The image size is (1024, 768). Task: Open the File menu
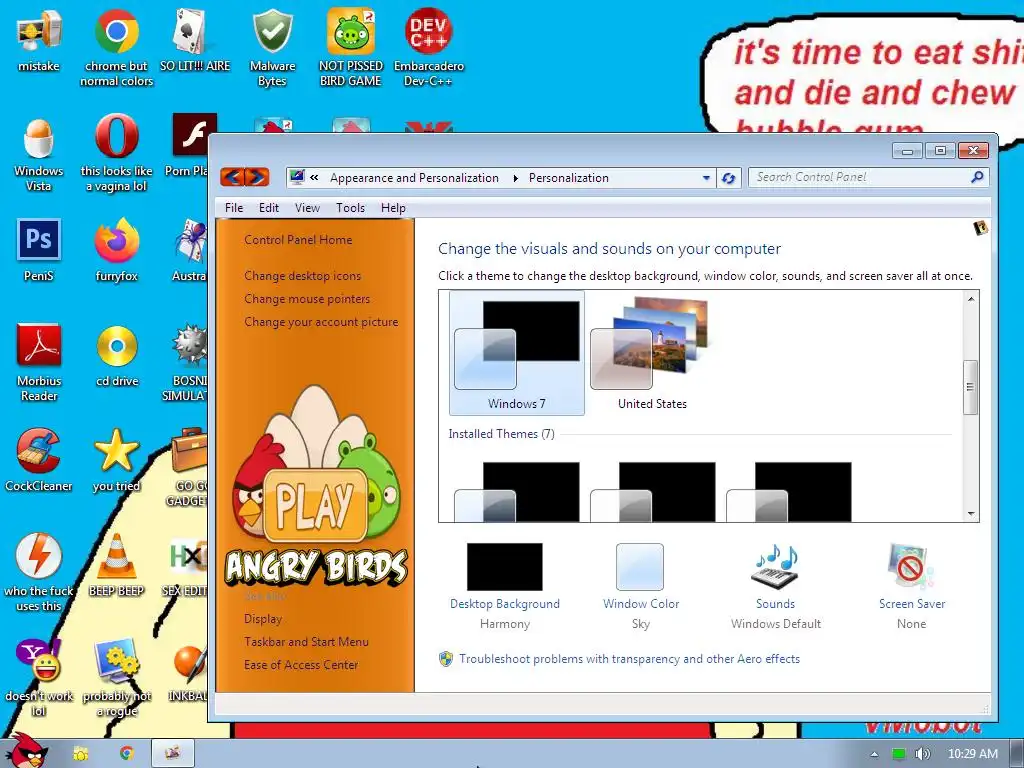point(234,208)
